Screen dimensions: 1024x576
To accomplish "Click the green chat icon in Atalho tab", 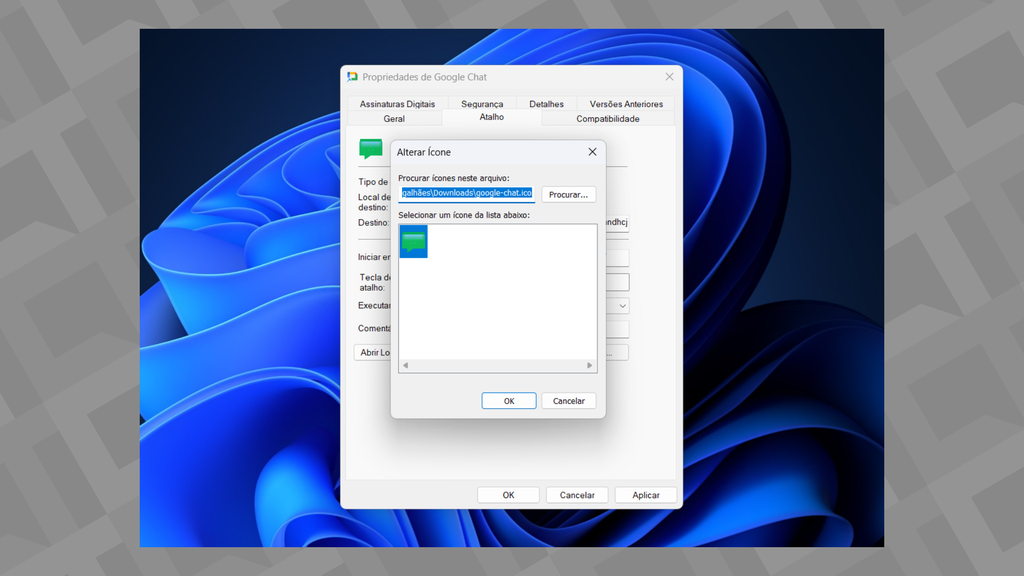I will [371, 149].
